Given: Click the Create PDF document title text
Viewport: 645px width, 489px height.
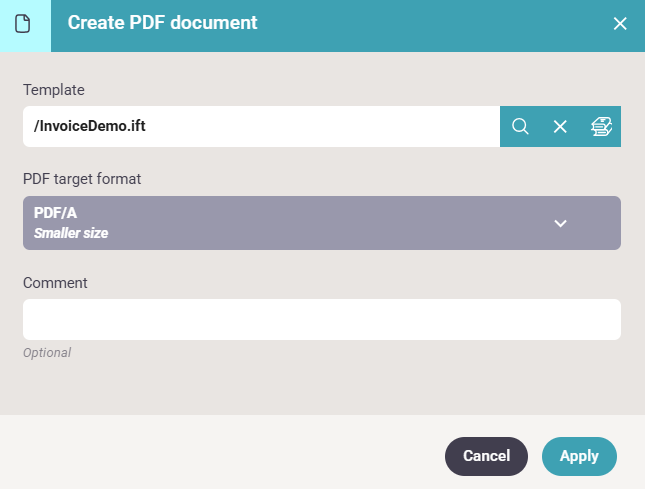Looking at the screenshot, I should pyautogui.click(x=162, y=23).
